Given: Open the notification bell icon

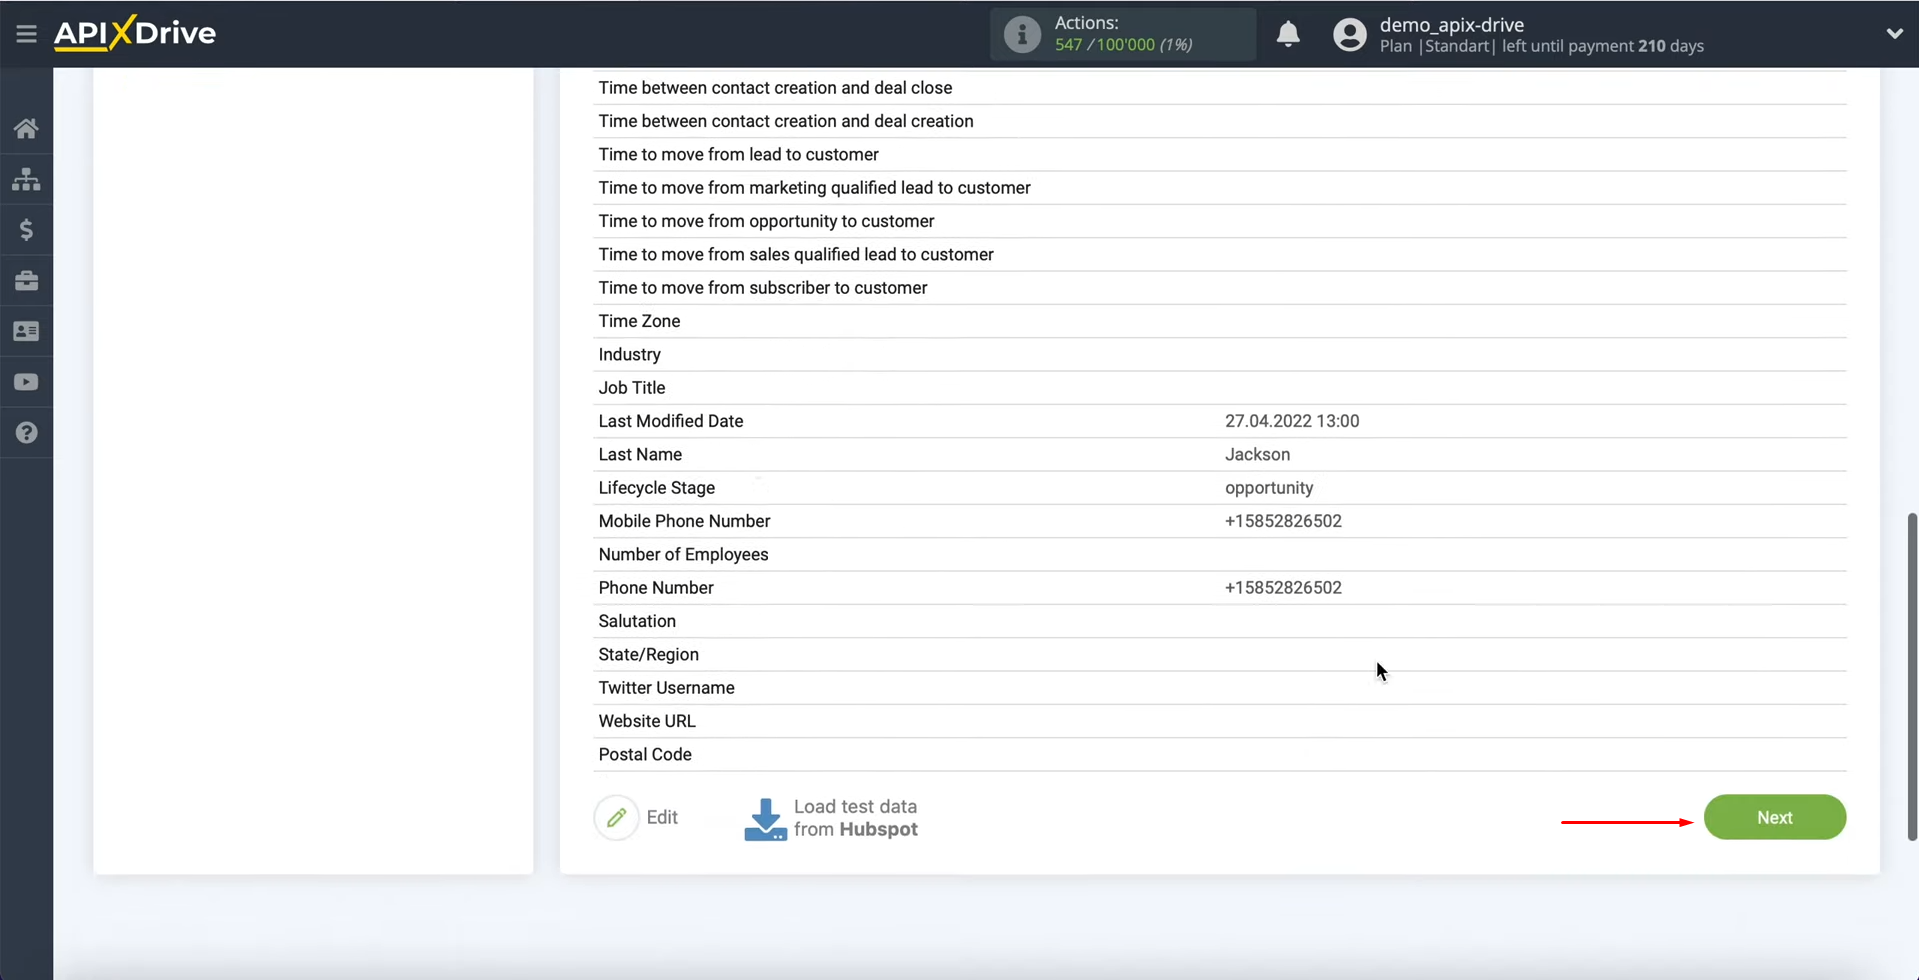Looking at the screenshot, I should [1288, 34].
